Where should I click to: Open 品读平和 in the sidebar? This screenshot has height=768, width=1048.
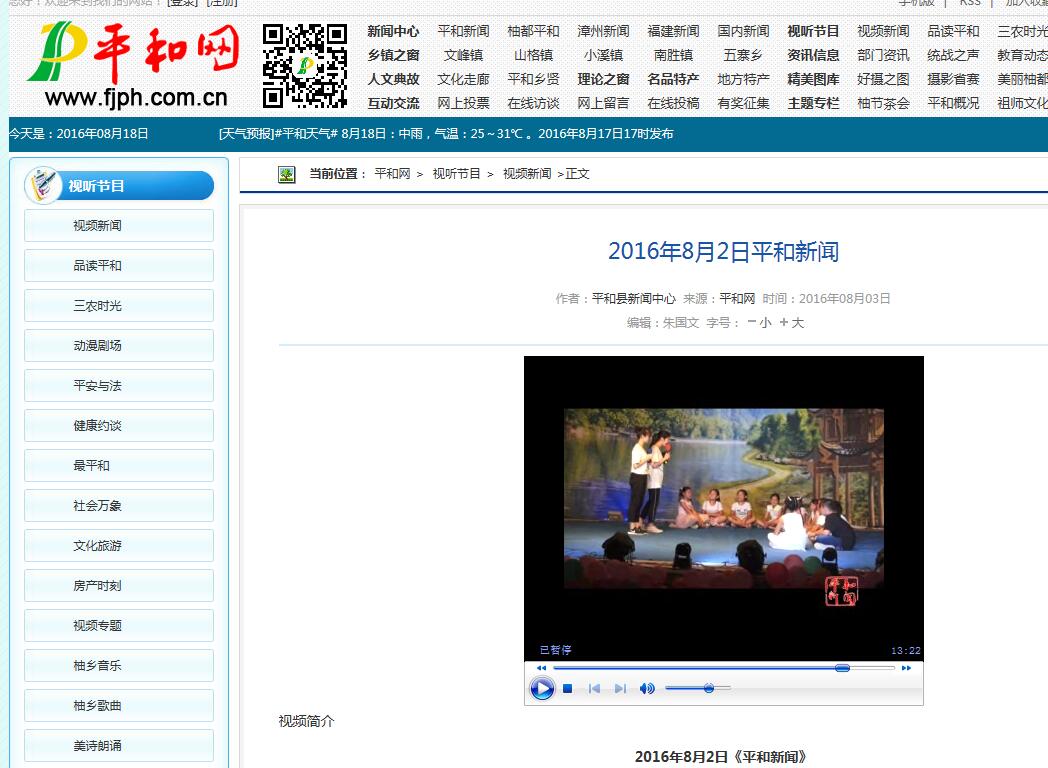click(119, 265)
